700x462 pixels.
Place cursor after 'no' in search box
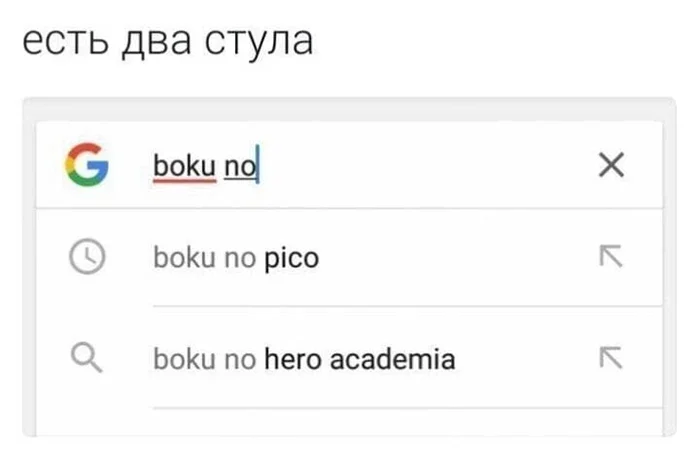point(257,165)
